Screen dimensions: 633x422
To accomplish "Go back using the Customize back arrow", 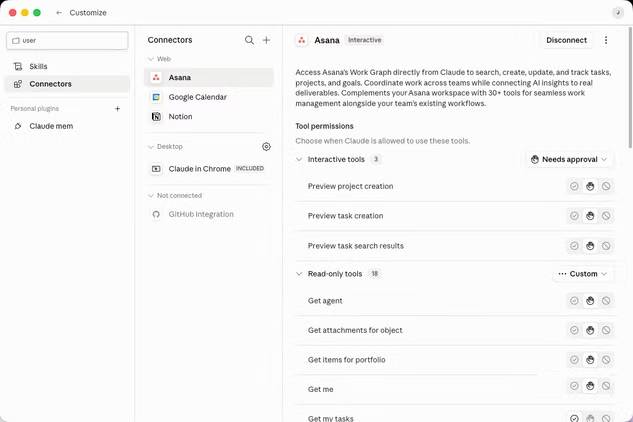I will click(x=59, y=13).
